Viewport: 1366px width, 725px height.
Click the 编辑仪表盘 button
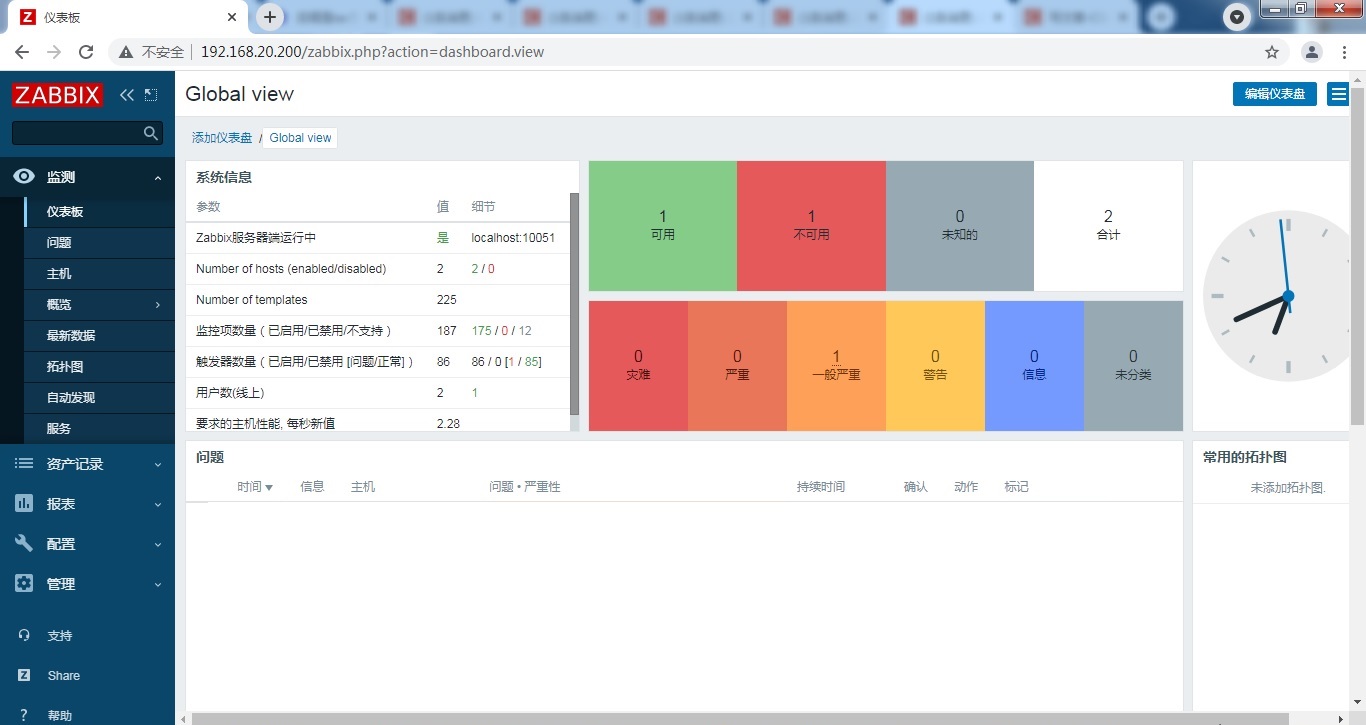(x=1274, y=94)
